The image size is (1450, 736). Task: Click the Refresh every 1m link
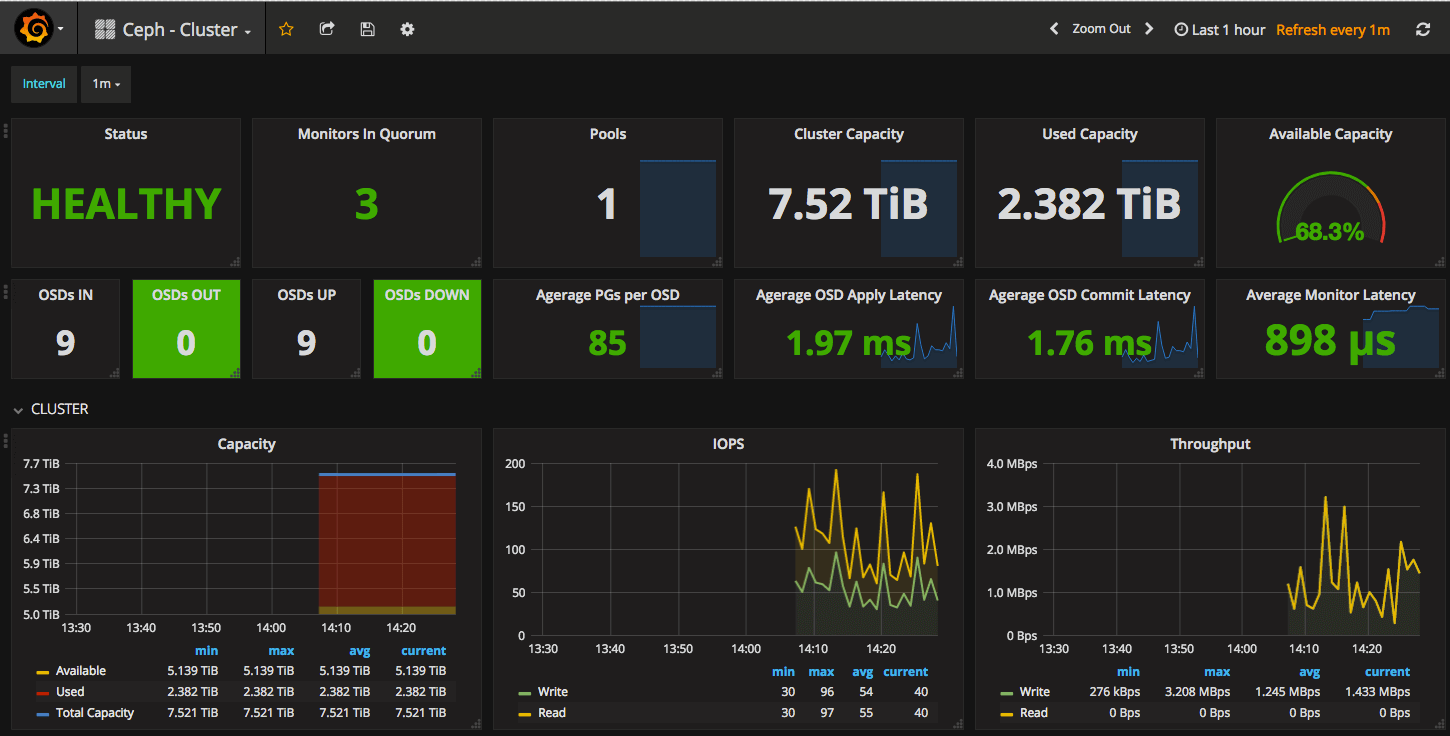(1333, 30)
